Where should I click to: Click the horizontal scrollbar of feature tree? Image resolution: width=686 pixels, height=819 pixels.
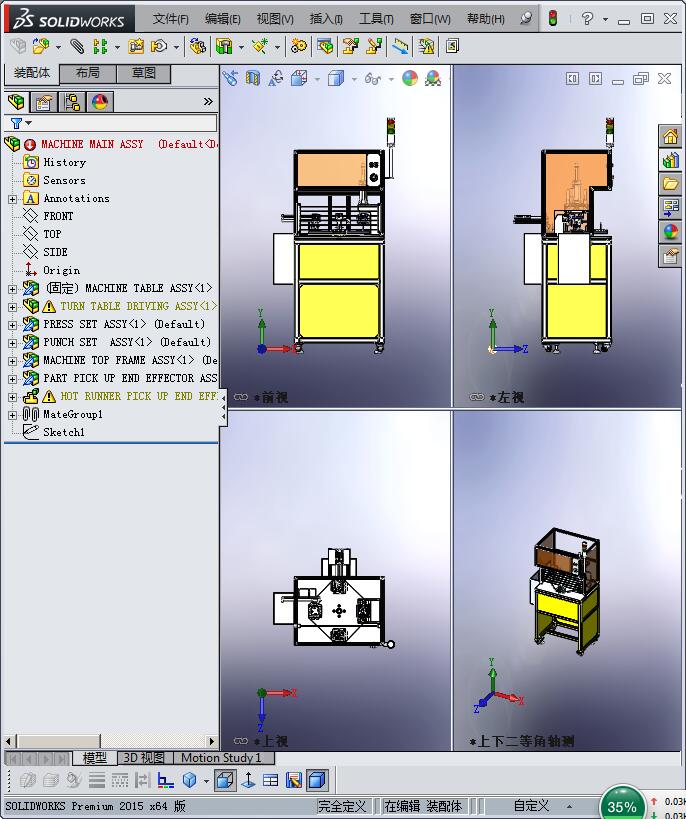pos(59,741)
